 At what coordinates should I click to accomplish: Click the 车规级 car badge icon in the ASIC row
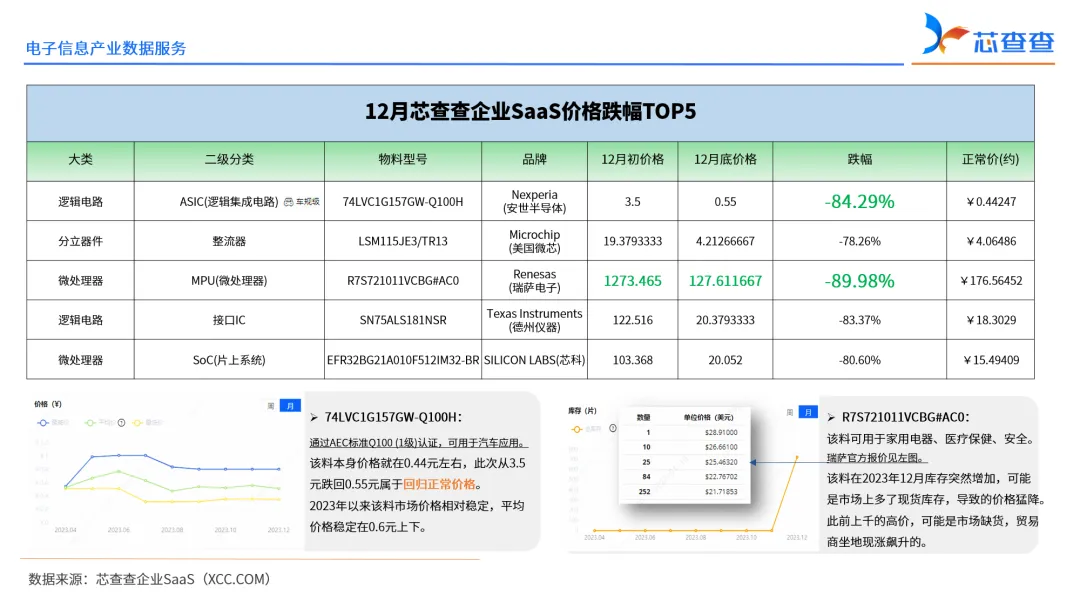tap(289, 202)
